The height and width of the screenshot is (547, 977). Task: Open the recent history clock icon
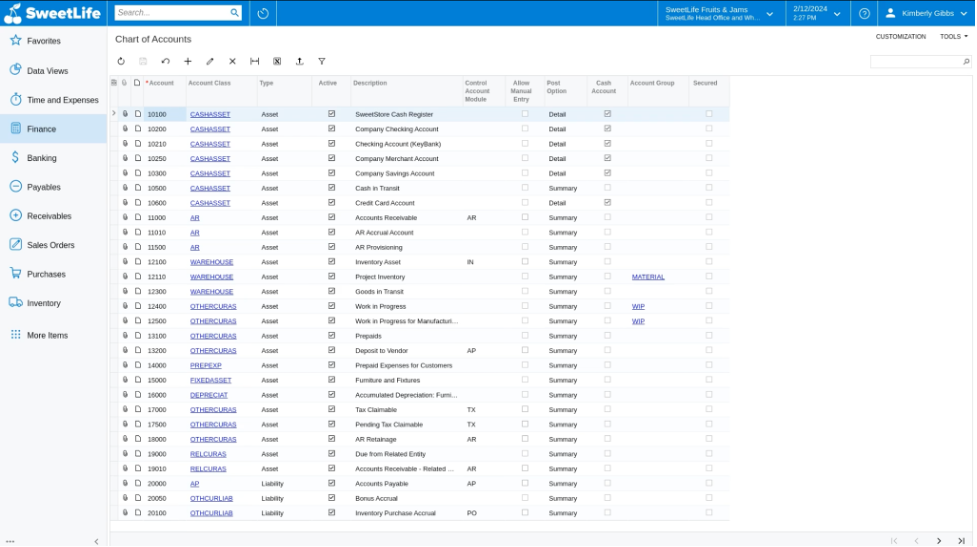click(x=263, y=13)
